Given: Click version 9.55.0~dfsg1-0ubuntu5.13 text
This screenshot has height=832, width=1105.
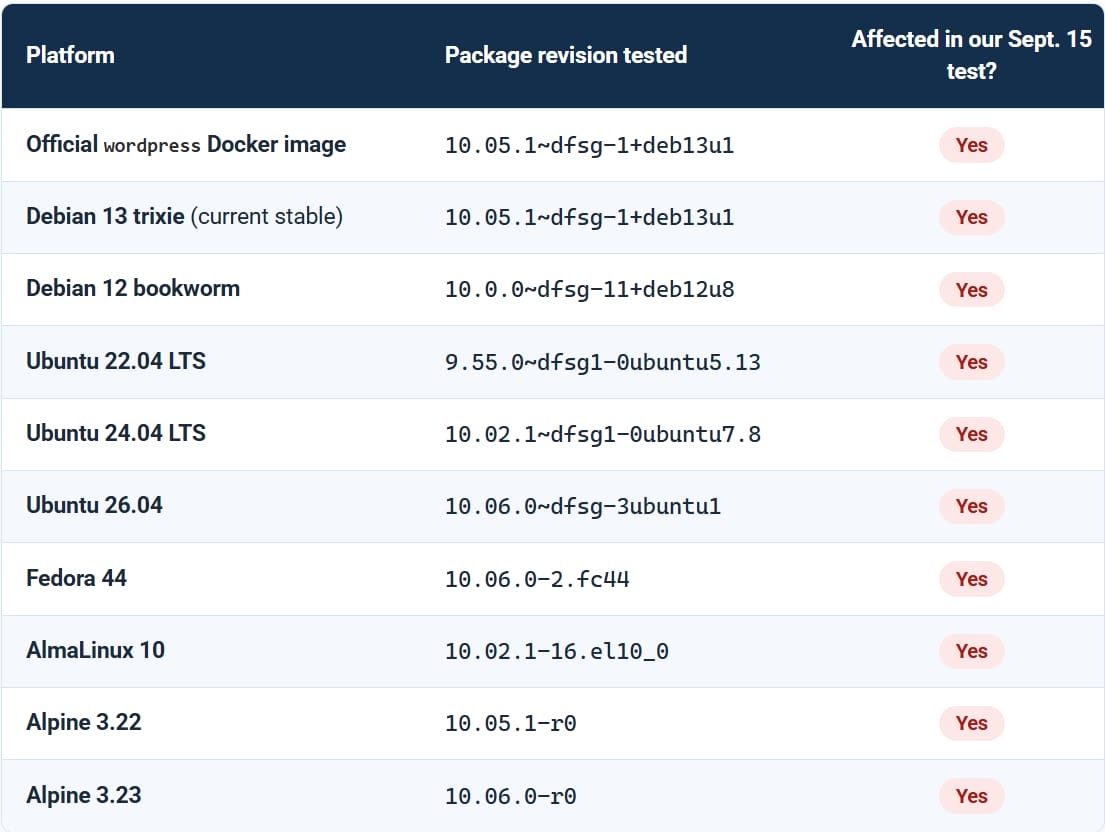Looking at the screenshot, I should [x=603, y=362].
